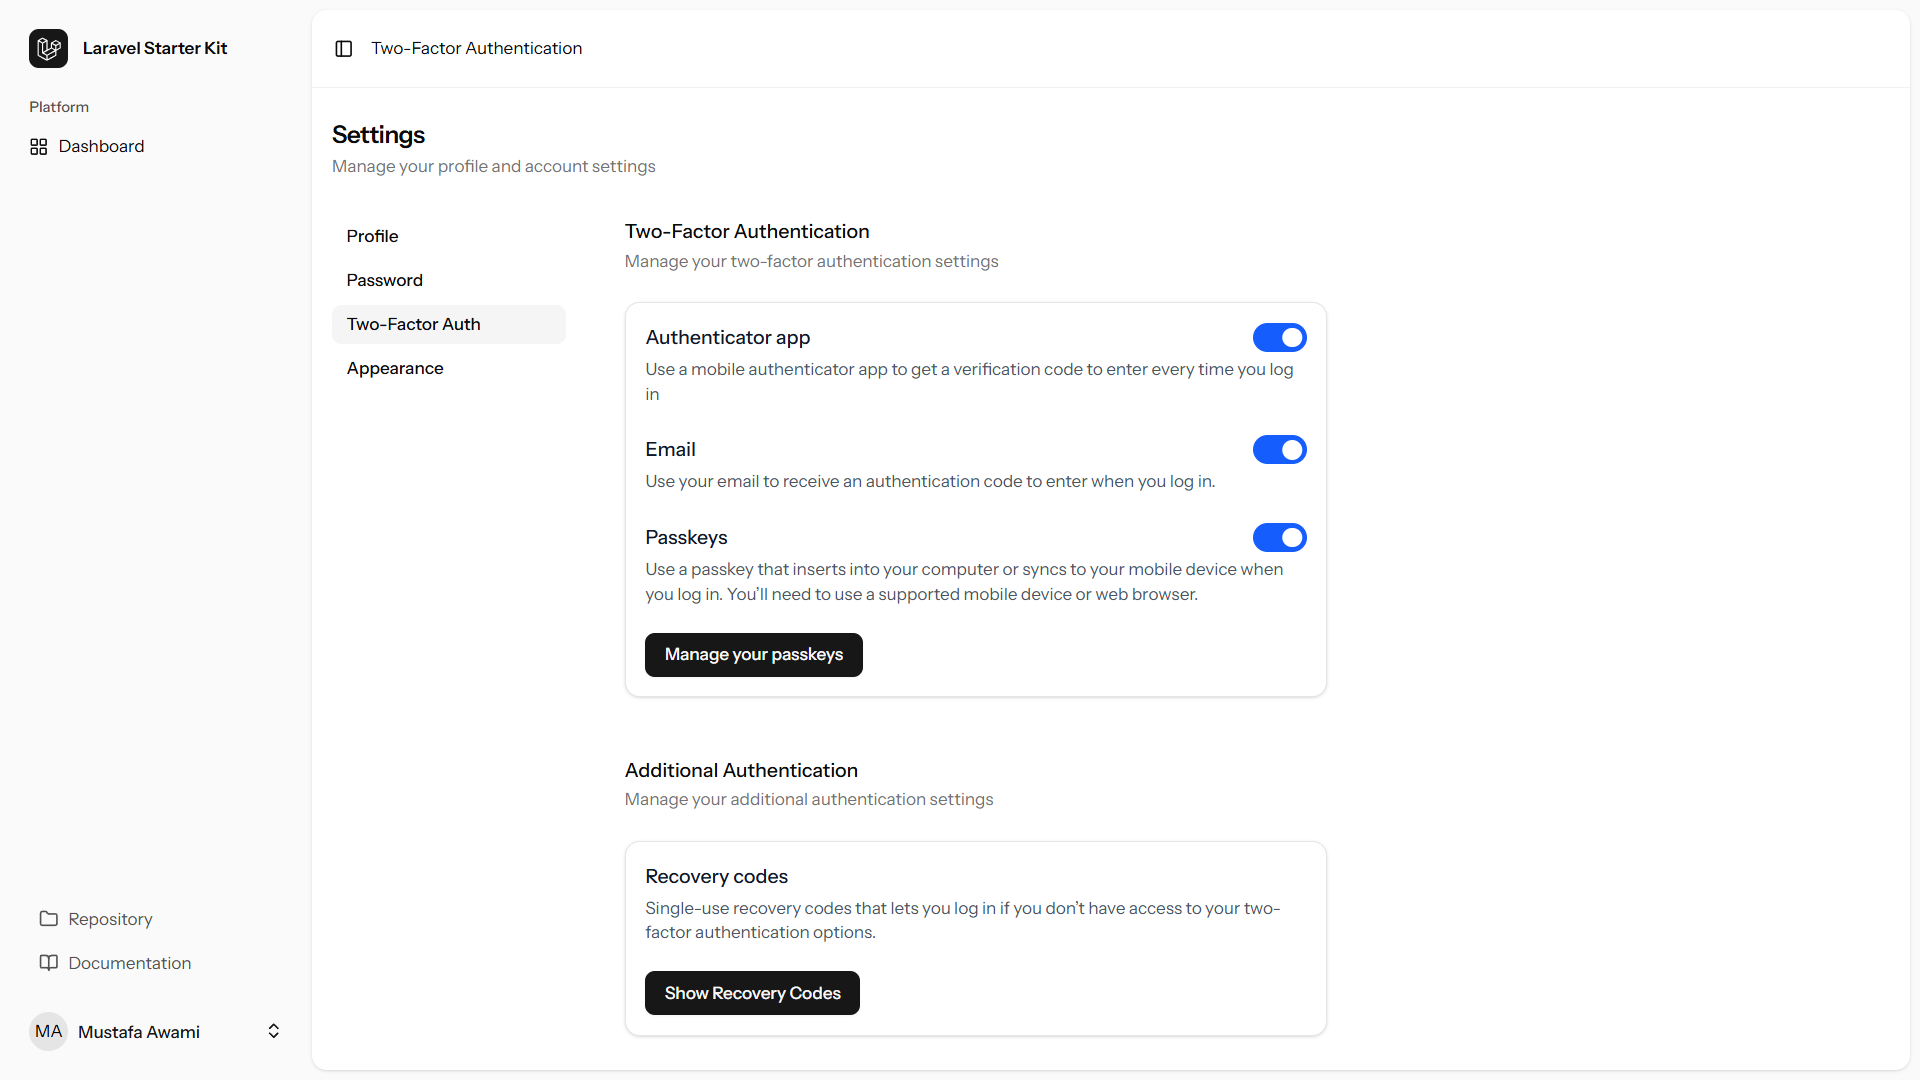1920x1080 pixels.
Task: Show Recovery Codes
Action: (x=751, y=993)
